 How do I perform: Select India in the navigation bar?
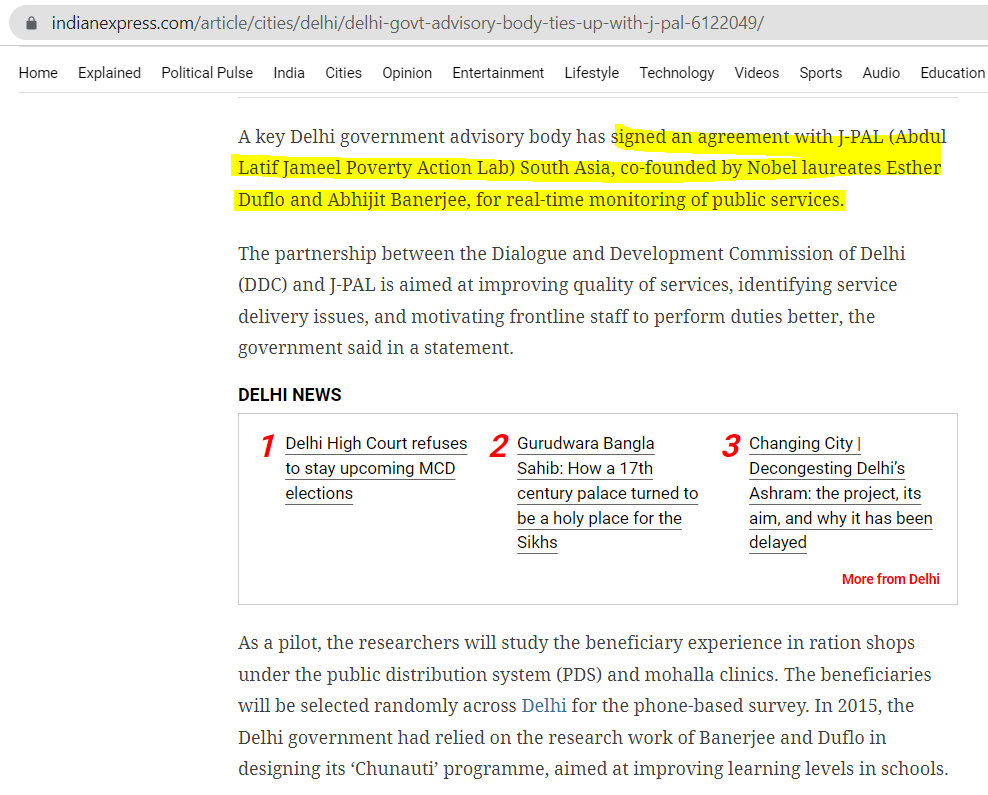(x=289, y=73)
